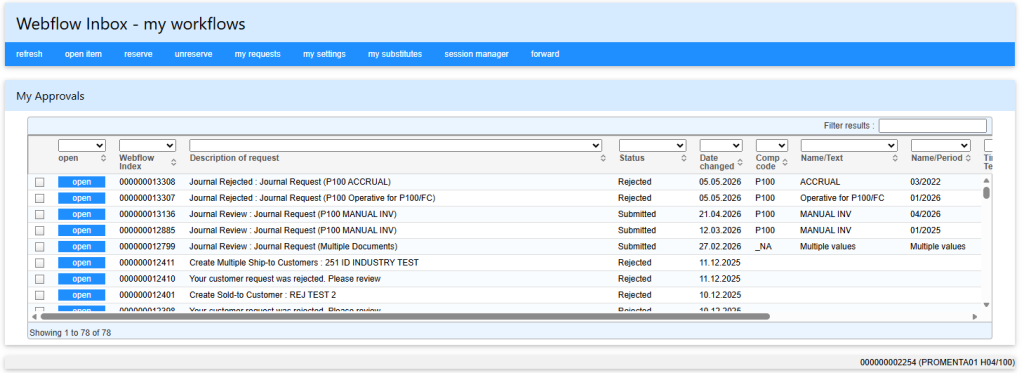Click forward in the menu bar
1024x373 pixels.
(545, 54)
